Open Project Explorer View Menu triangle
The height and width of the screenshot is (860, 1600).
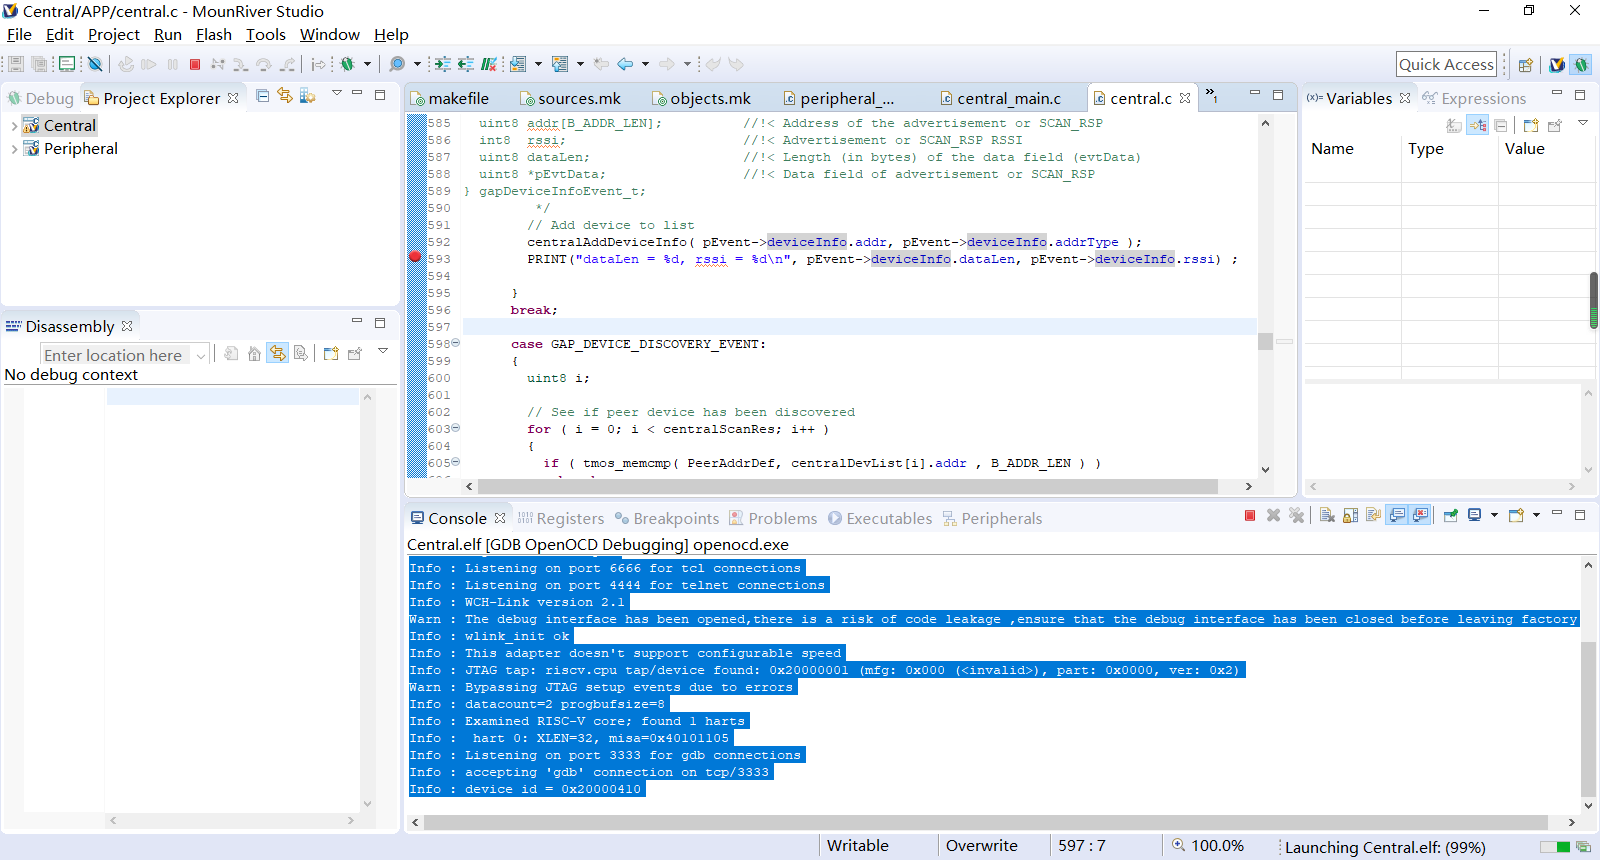(x=337, y=94)
